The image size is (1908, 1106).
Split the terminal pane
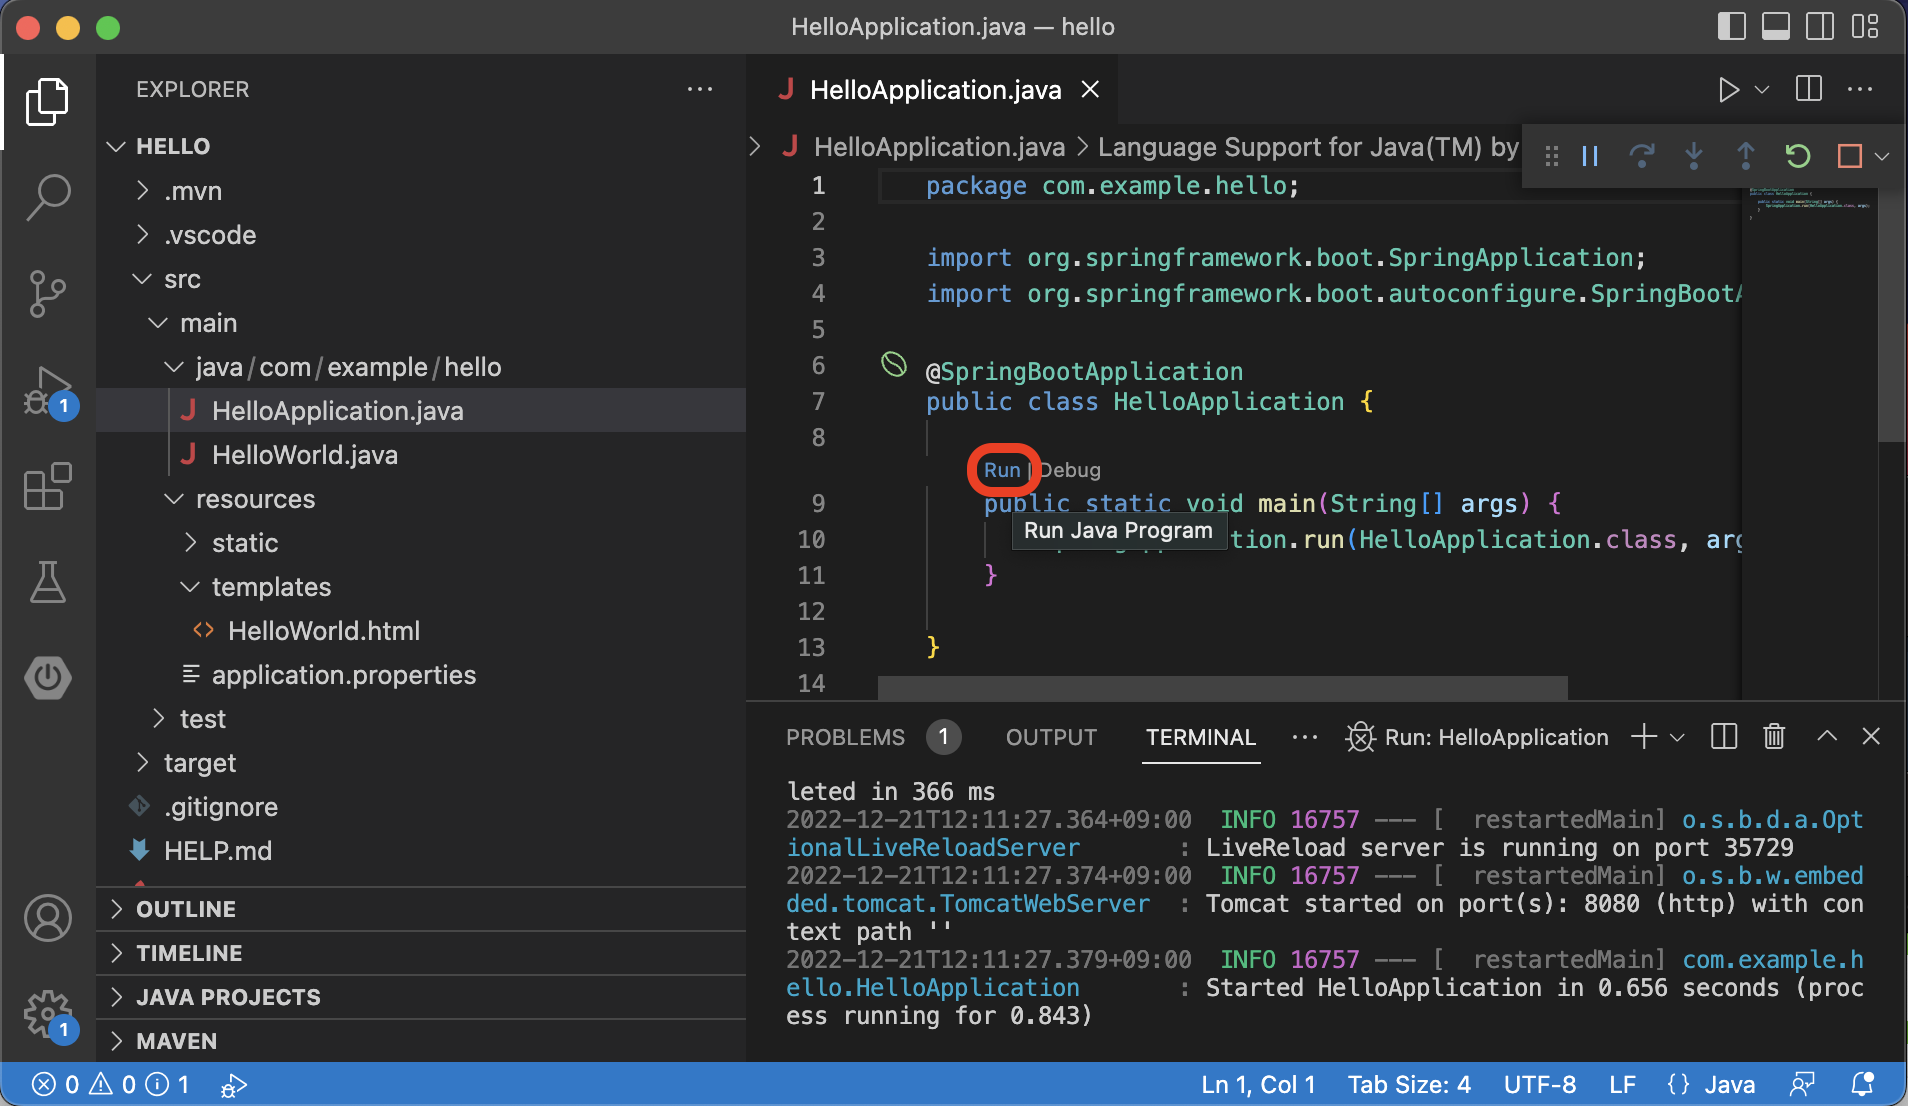(1724, 737)
